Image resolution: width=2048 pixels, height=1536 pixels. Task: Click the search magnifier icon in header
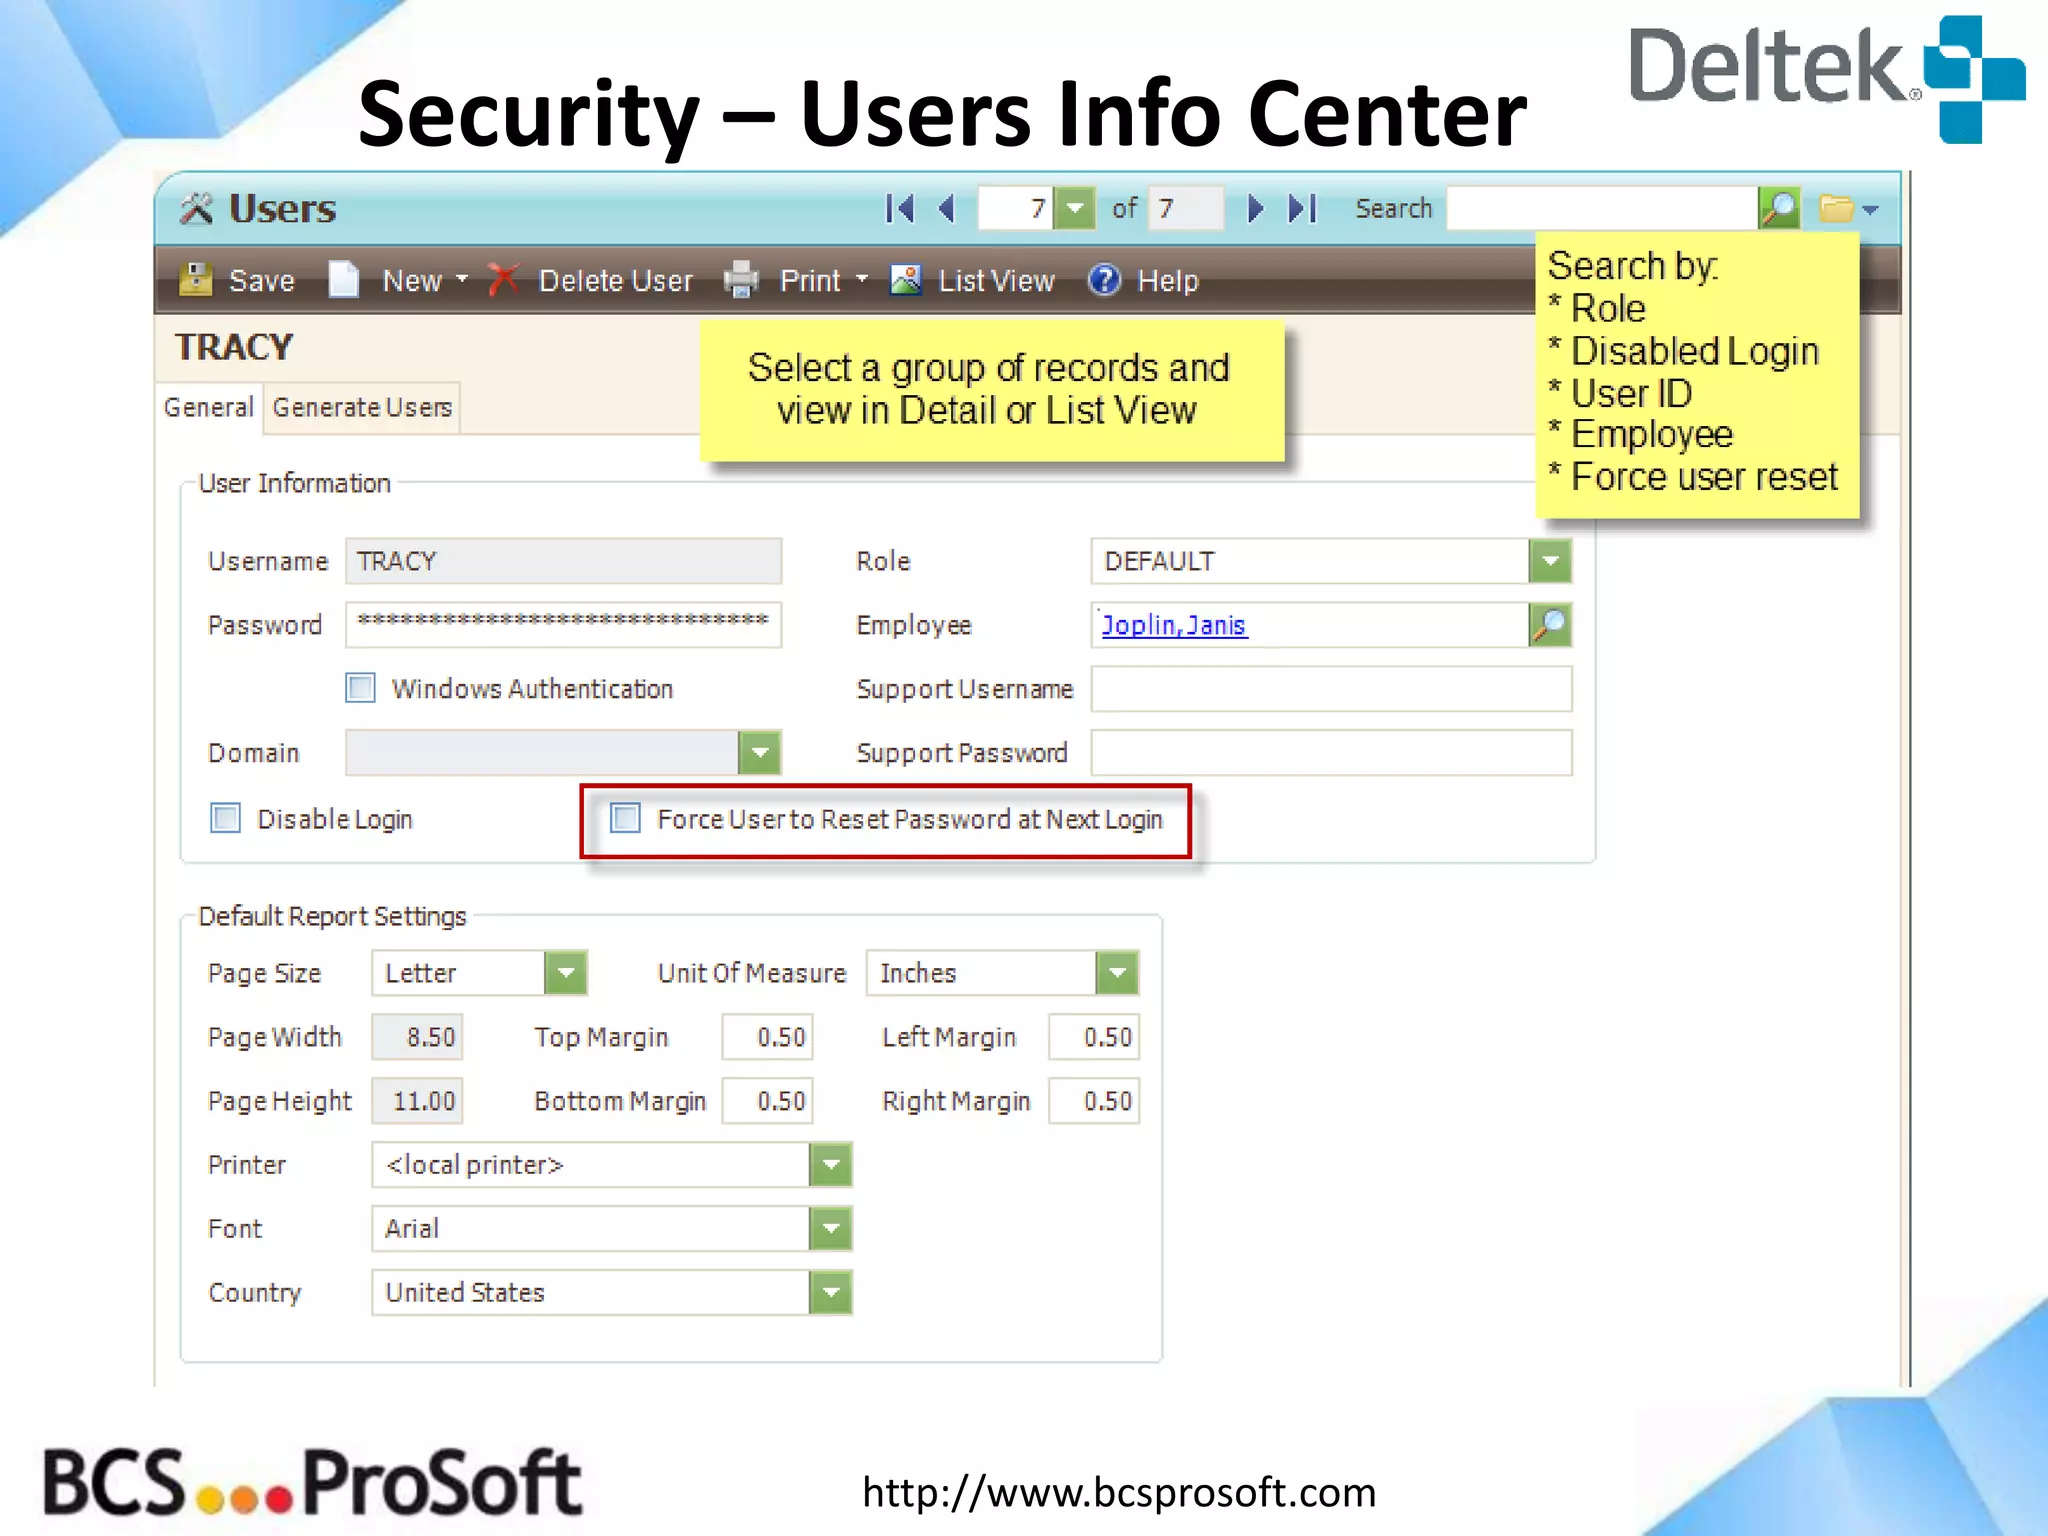coord(1780,209)
